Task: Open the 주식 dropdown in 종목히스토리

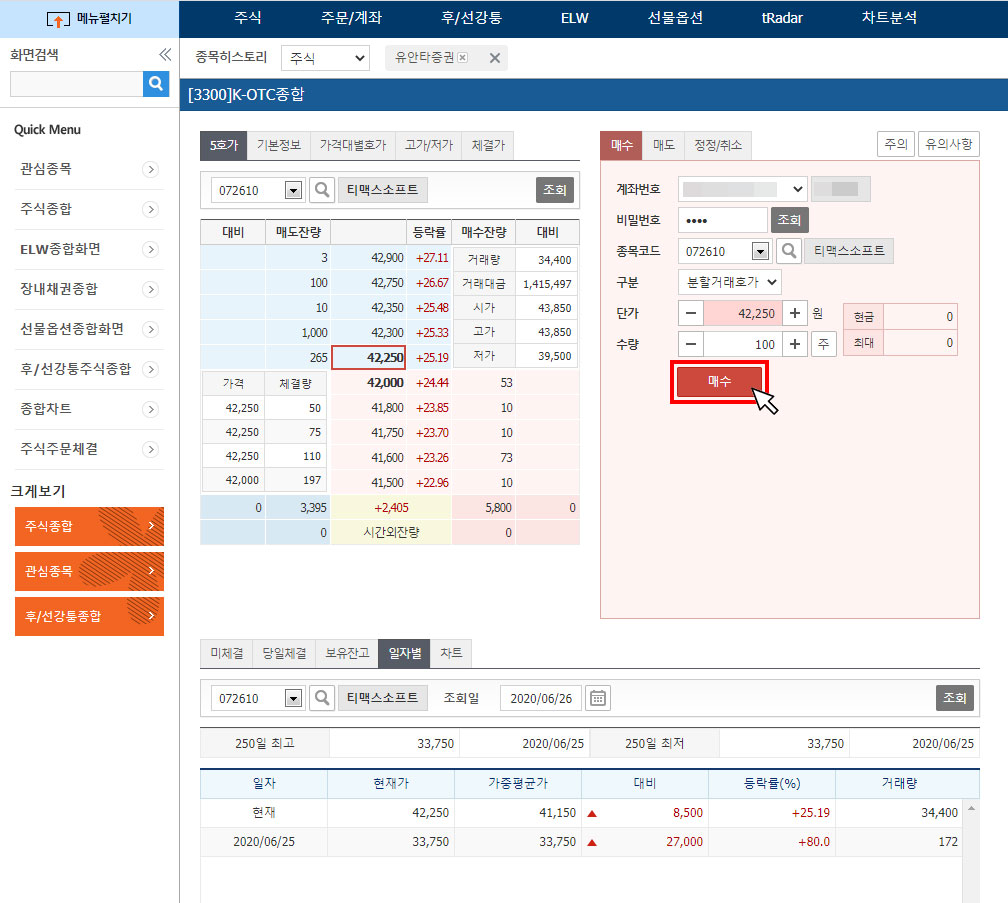Action: [x=325, y=59]
